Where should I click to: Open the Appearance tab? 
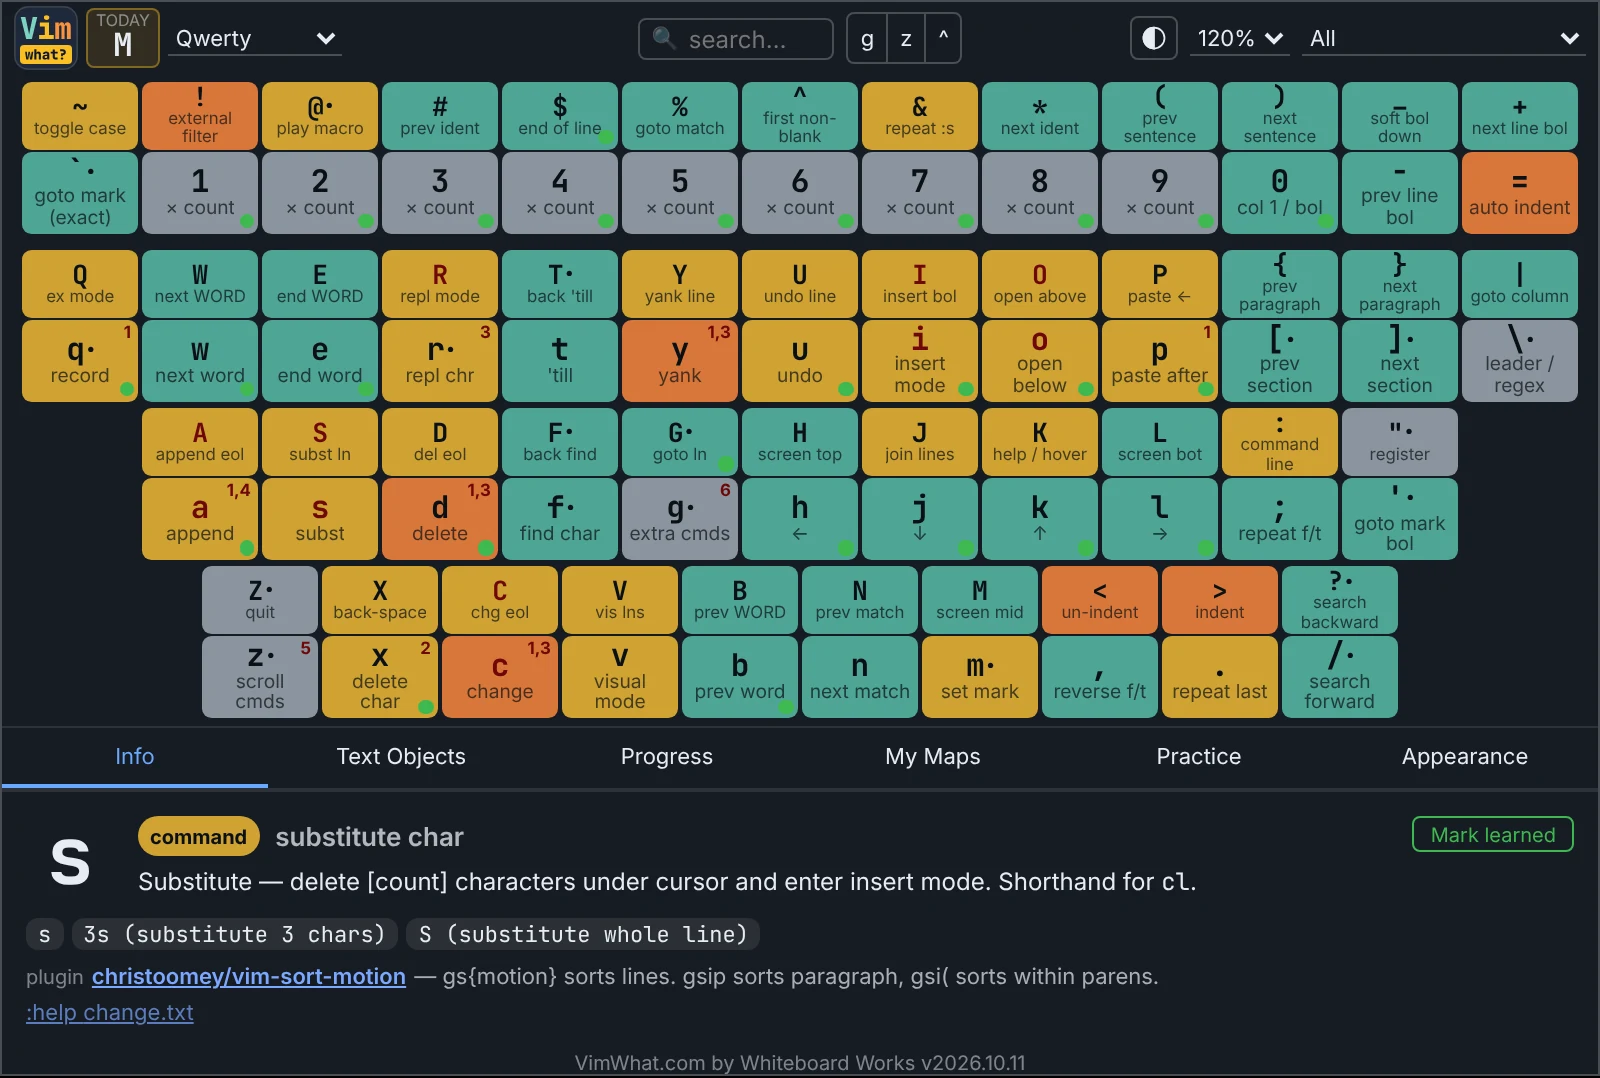pyautogui.click(x=1465, y=757)
